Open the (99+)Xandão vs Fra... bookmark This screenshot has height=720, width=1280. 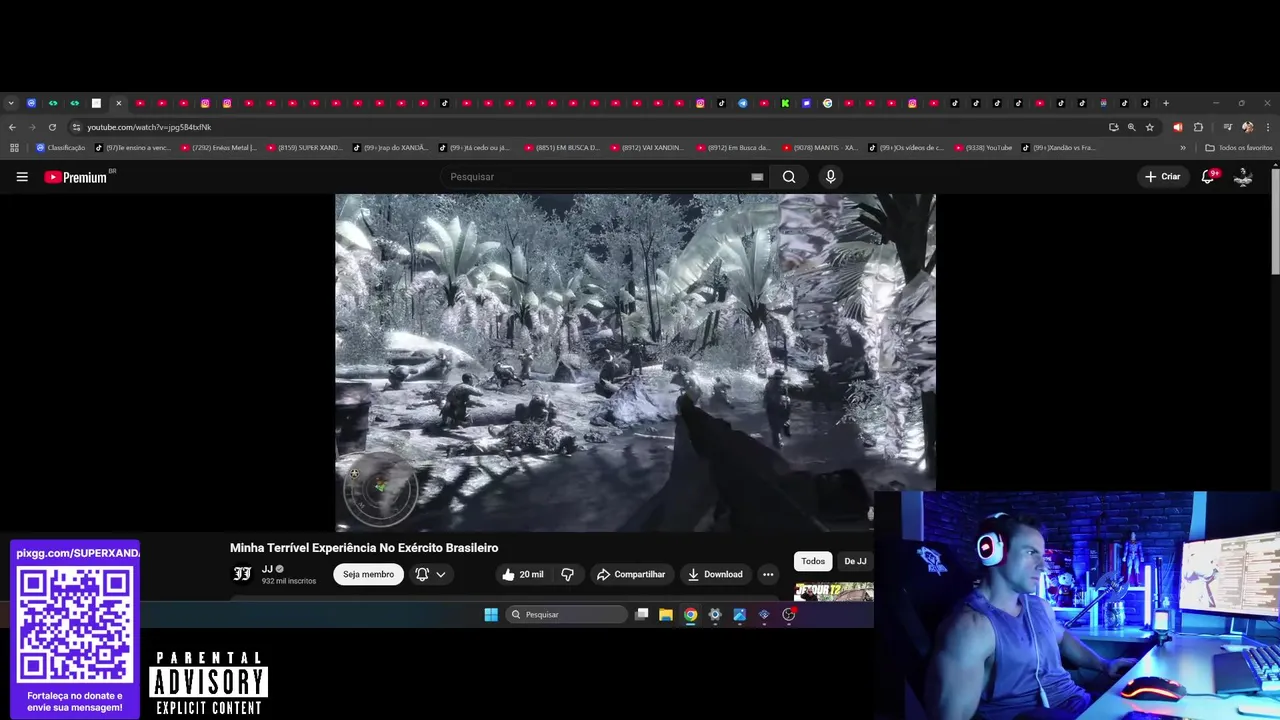coord(1059,148)
